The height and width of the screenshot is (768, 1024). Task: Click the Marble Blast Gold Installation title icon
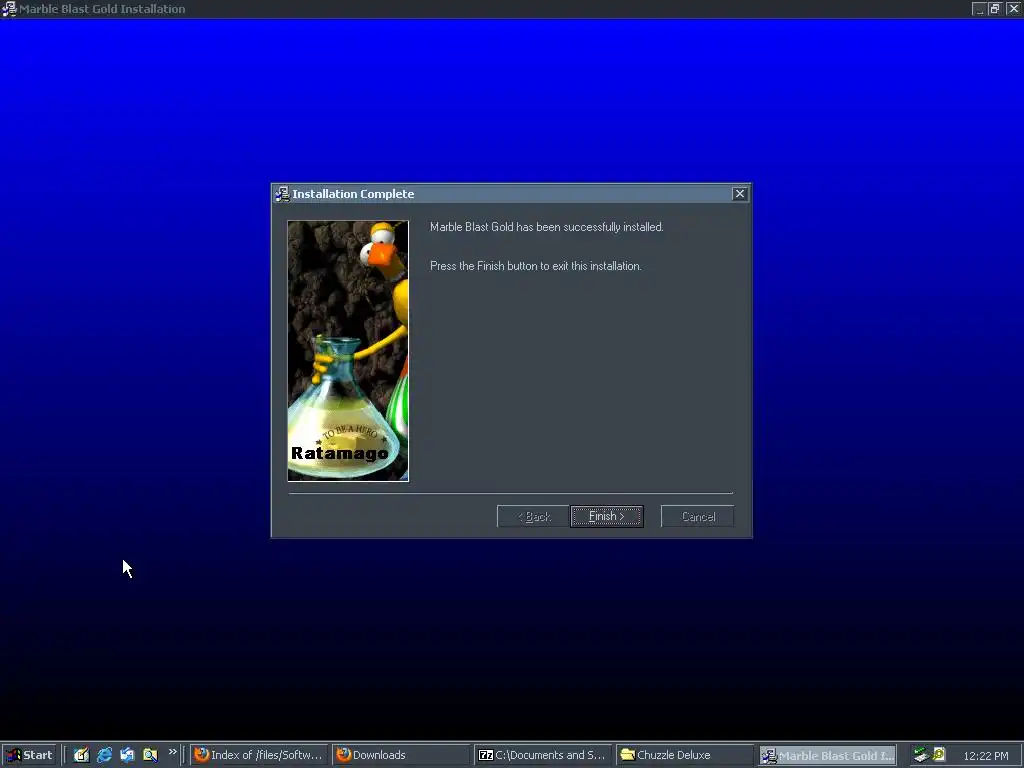coord(9,9)
